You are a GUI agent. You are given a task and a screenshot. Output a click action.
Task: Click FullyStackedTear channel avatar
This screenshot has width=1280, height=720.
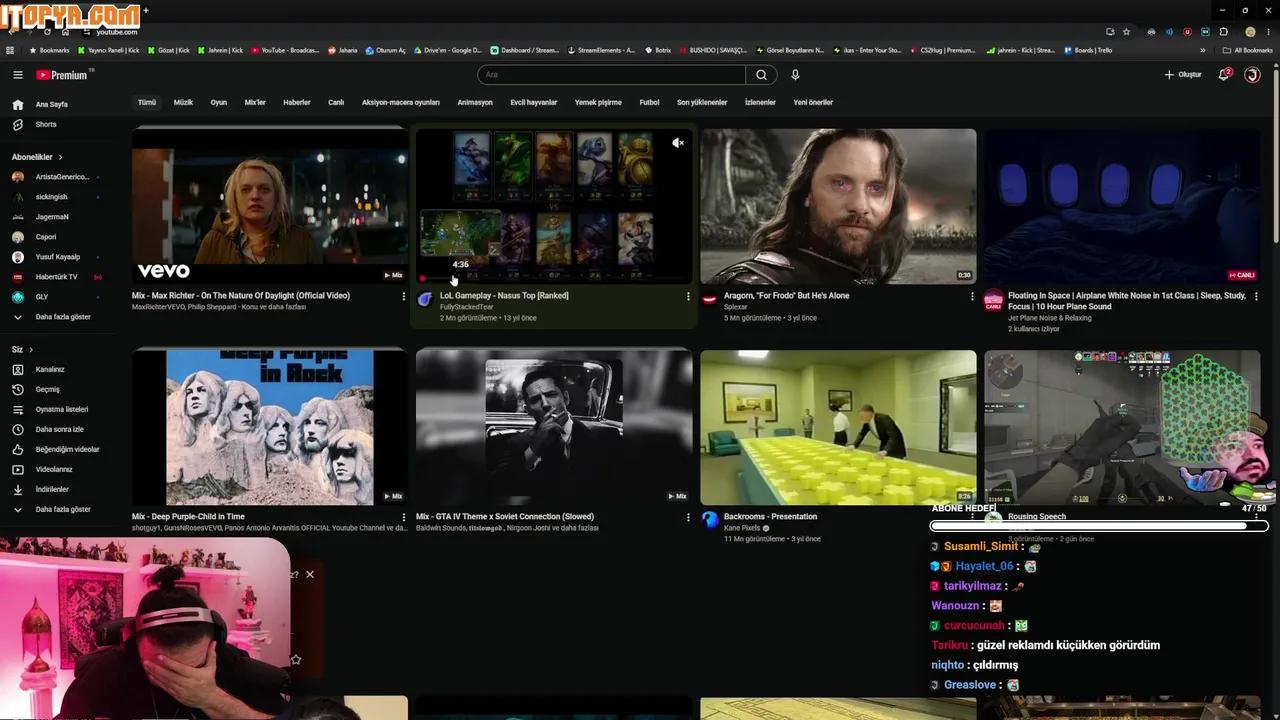click(425, 298)
